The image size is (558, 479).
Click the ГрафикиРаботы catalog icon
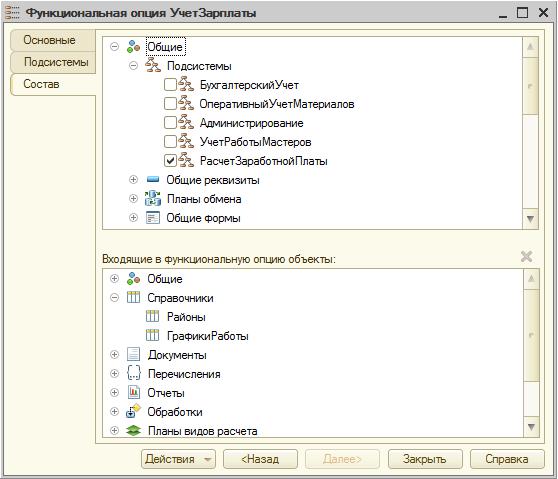[x=153, y=336]
